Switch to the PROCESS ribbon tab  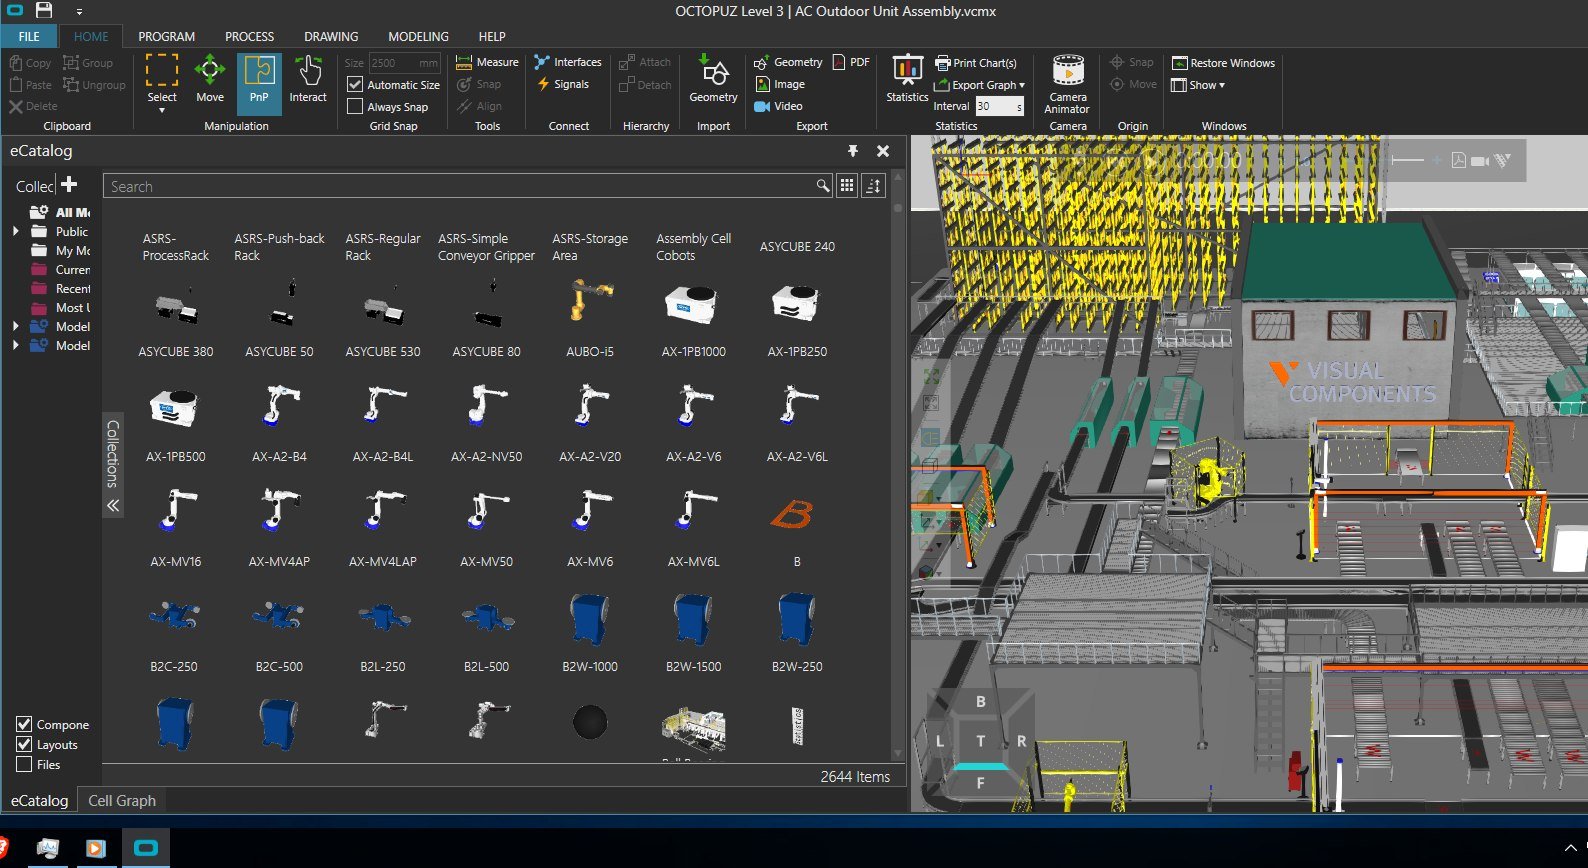pyautogui.click(x=249, y=36)
